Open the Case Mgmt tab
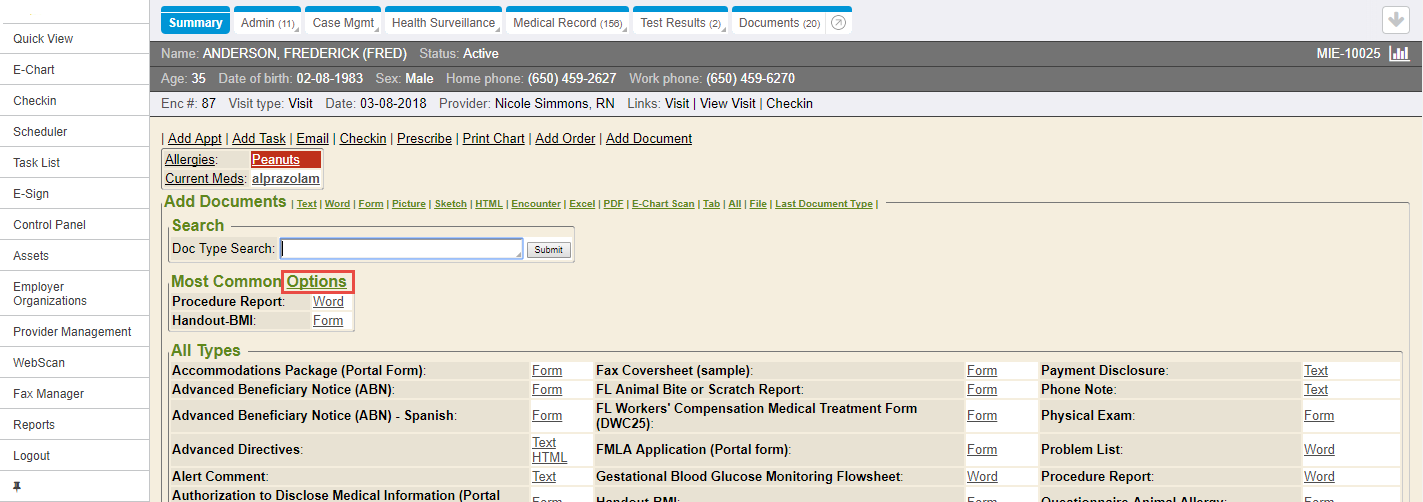This screenshot has height=502, width=1423. coord(343,22)
